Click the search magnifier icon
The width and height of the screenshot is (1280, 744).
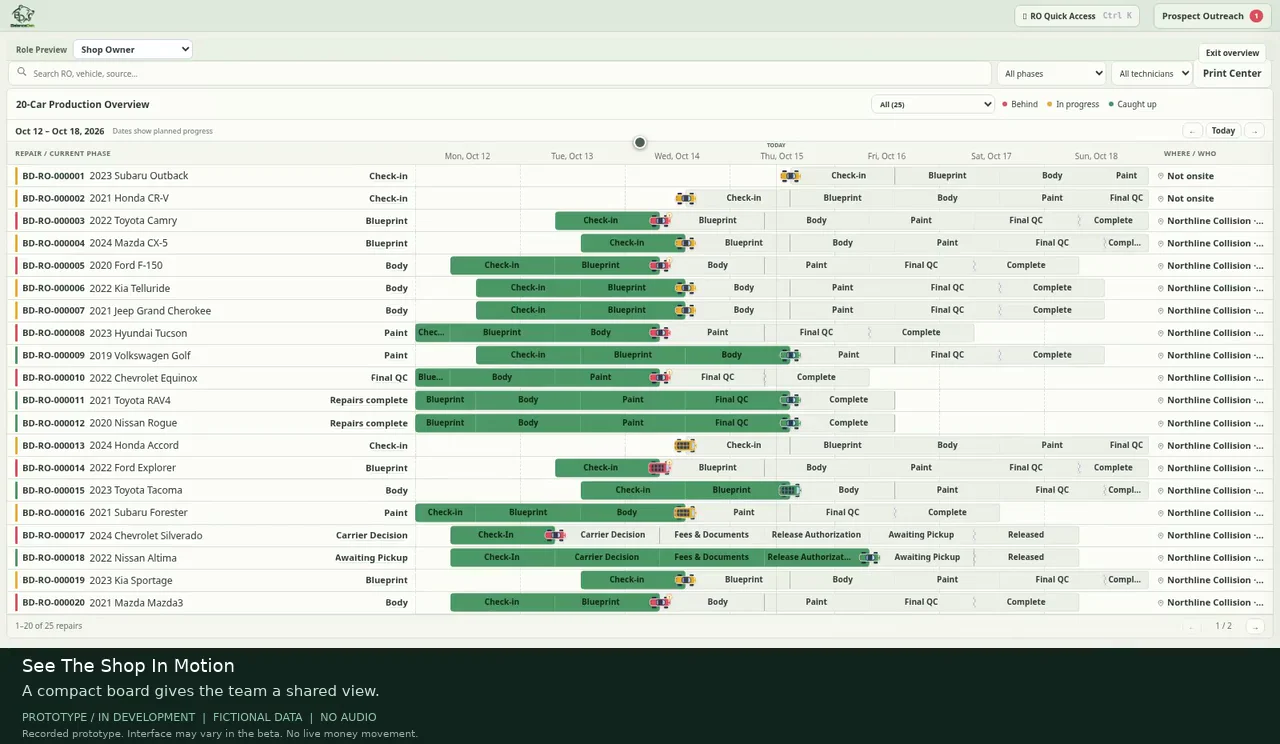pyautogui.click(x=22, y=73)
